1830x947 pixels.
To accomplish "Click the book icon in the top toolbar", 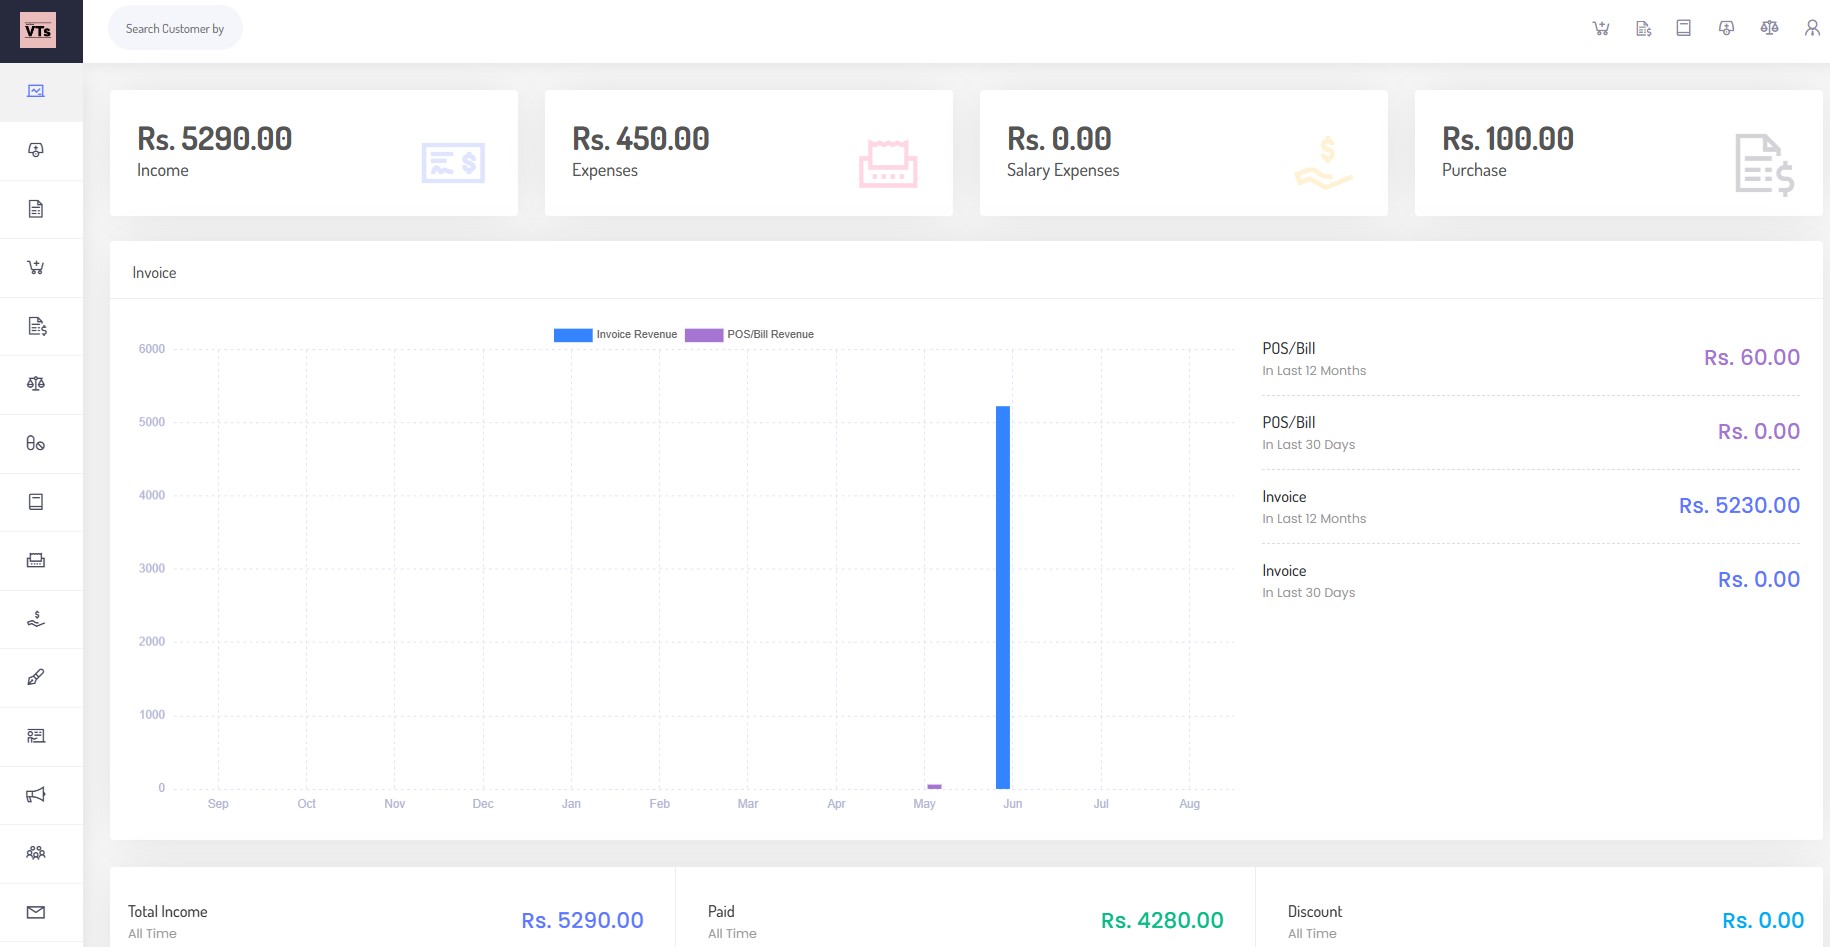I will coord(1683,27).
